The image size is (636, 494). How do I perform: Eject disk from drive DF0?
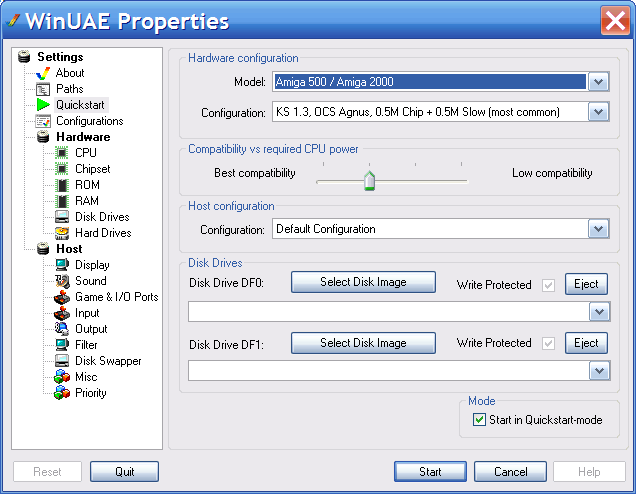pyautogui.click(x=586, y=284)
